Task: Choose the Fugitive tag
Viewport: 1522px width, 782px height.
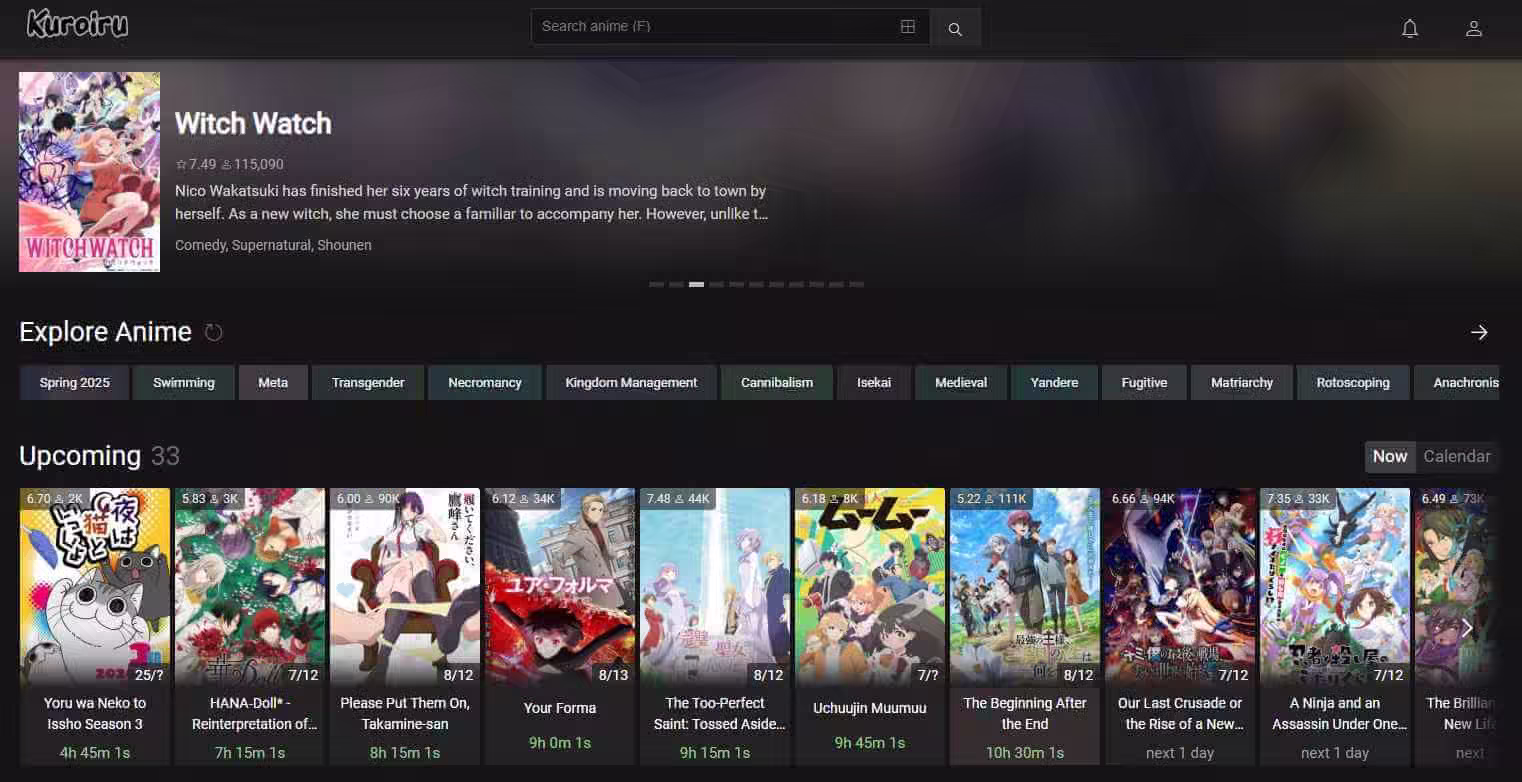Action: [x=1144, y=383]
